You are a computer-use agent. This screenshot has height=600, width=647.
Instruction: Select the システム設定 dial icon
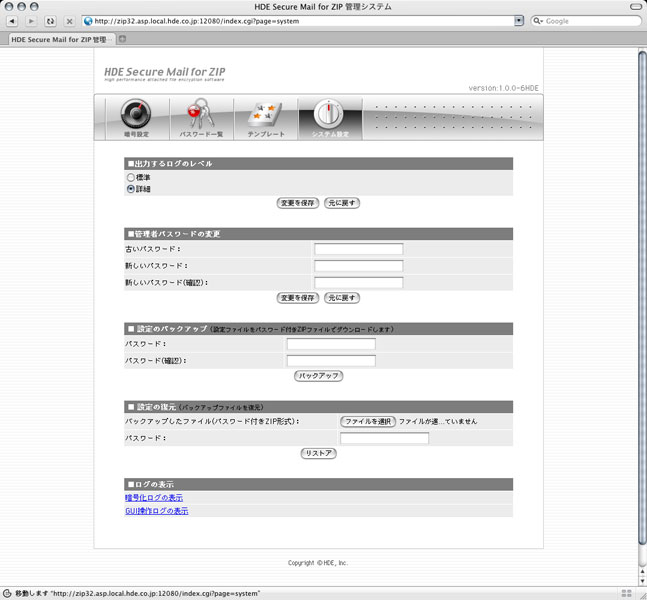coord(330,118)
